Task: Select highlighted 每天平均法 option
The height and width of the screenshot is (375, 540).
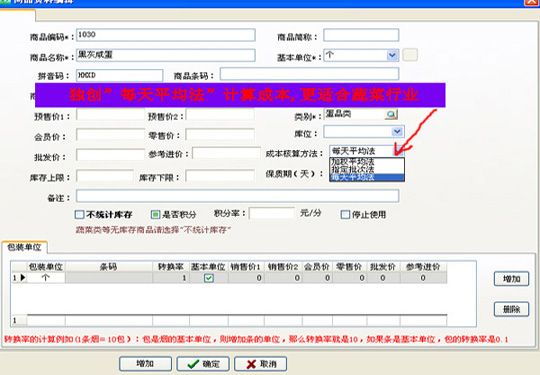Action: (366, 178)
